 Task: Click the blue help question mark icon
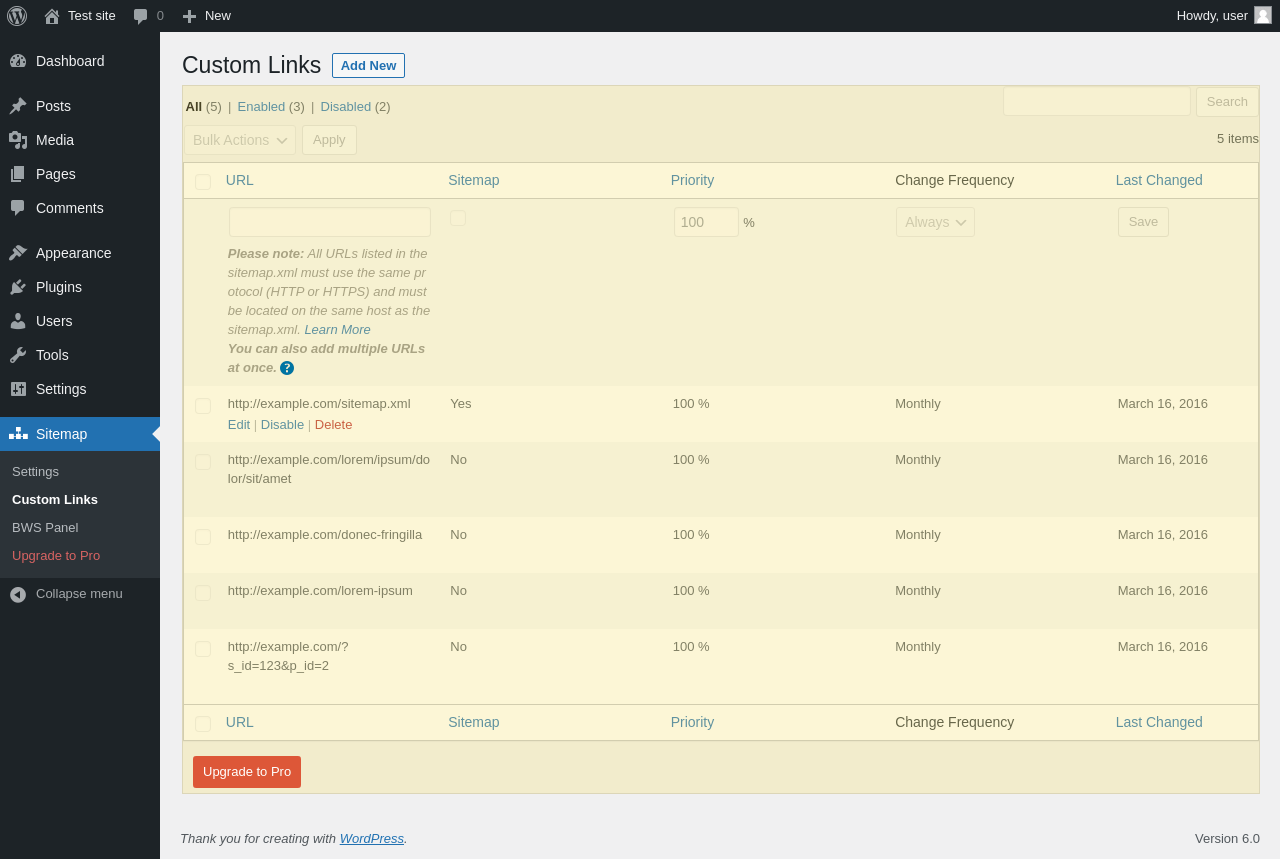pos(287,368)
